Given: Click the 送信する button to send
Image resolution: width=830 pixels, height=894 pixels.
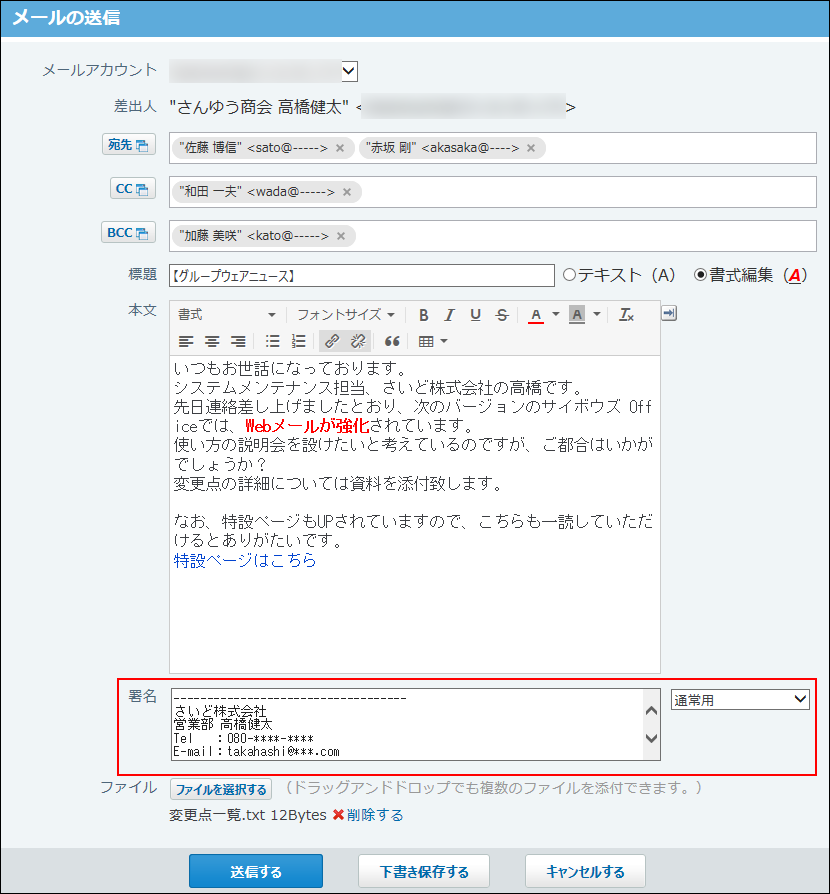Looking at the screenshot, I should pyautogui.click(x=256, y=871).
